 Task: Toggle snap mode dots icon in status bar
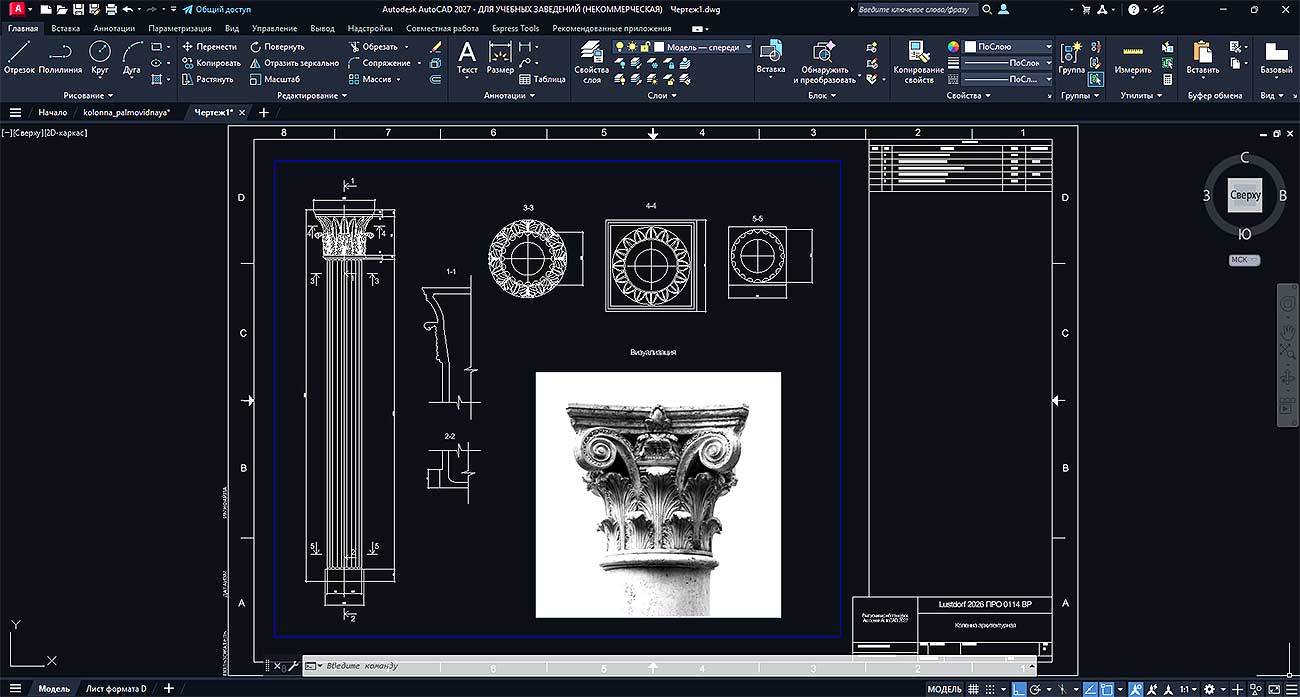tap(990, 689)
